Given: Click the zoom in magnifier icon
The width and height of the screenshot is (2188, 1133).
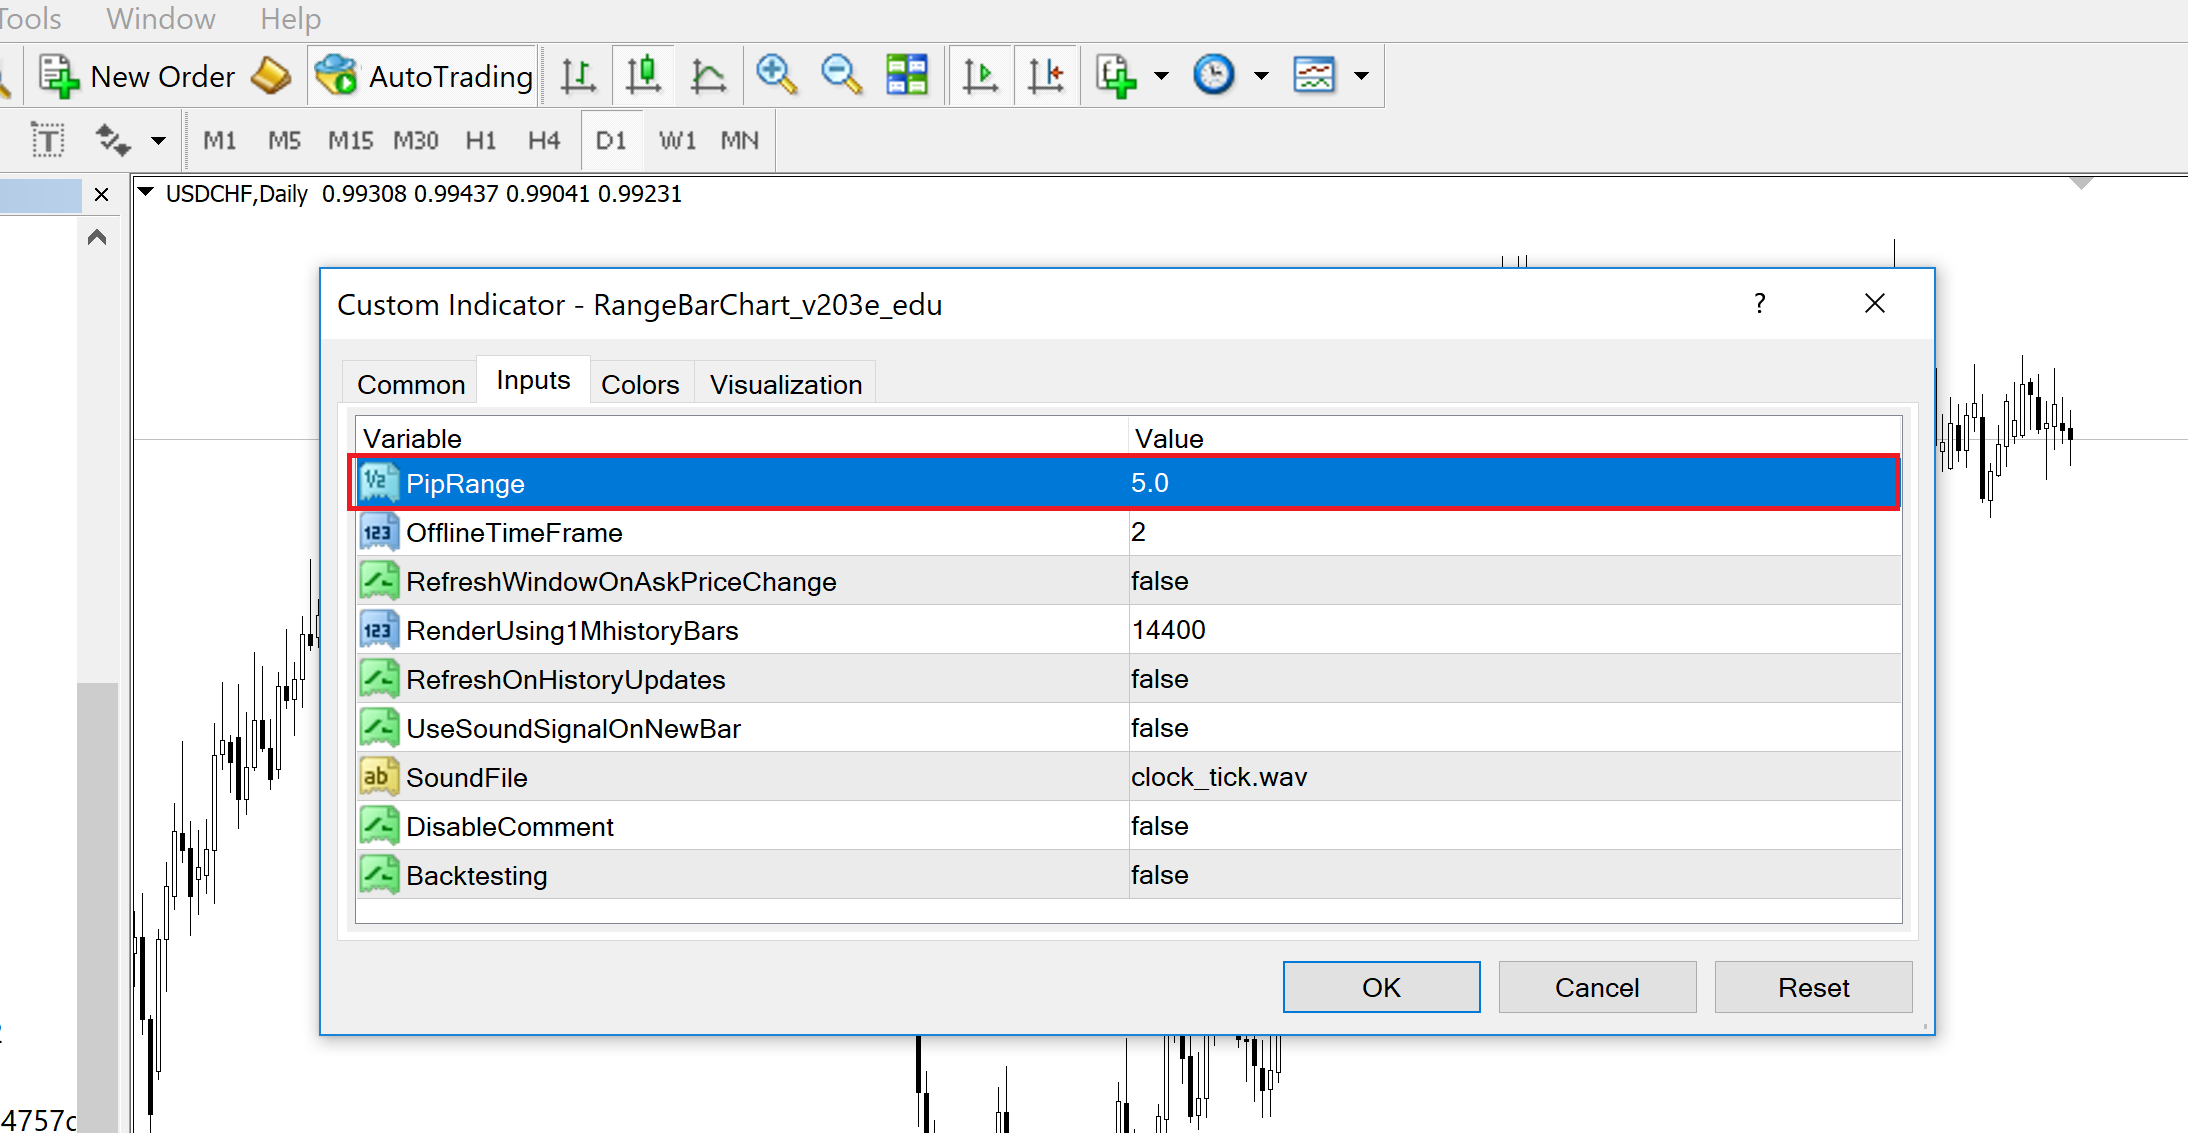Looking at the screenshot, I should pyautogui.click(x=776, y=76).
